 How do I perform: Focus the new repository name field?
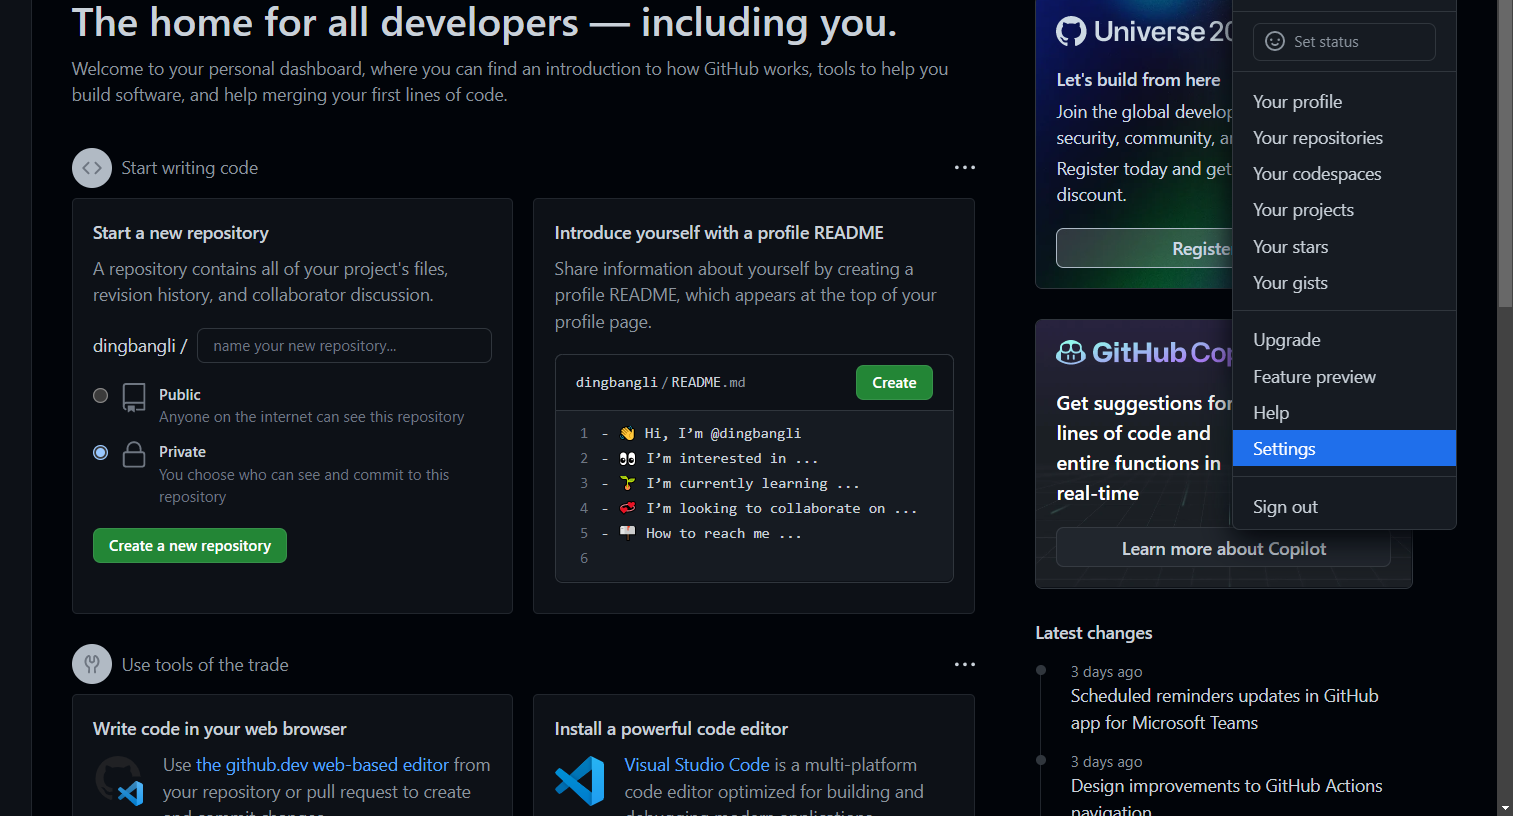344,346
